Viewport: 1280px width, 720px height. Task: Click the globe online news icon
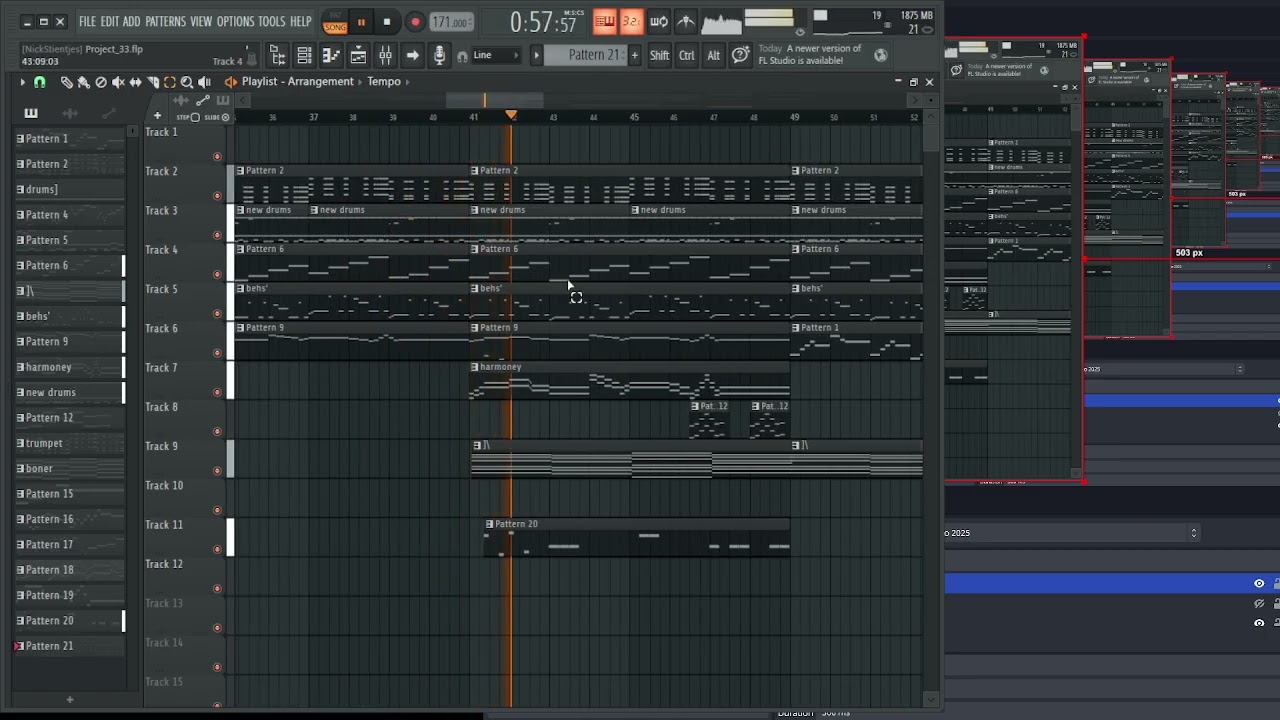click(x=880, y=56)
